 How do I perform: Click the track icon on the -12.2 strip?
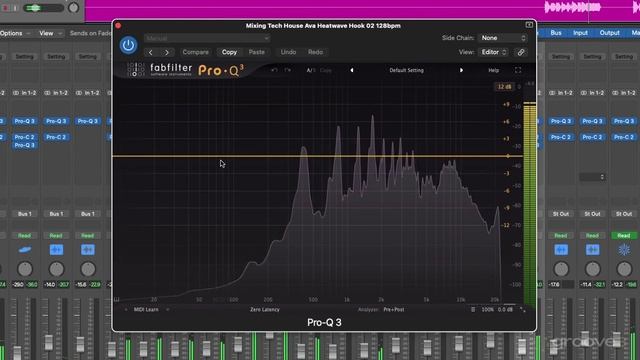(x=624, y=249)
